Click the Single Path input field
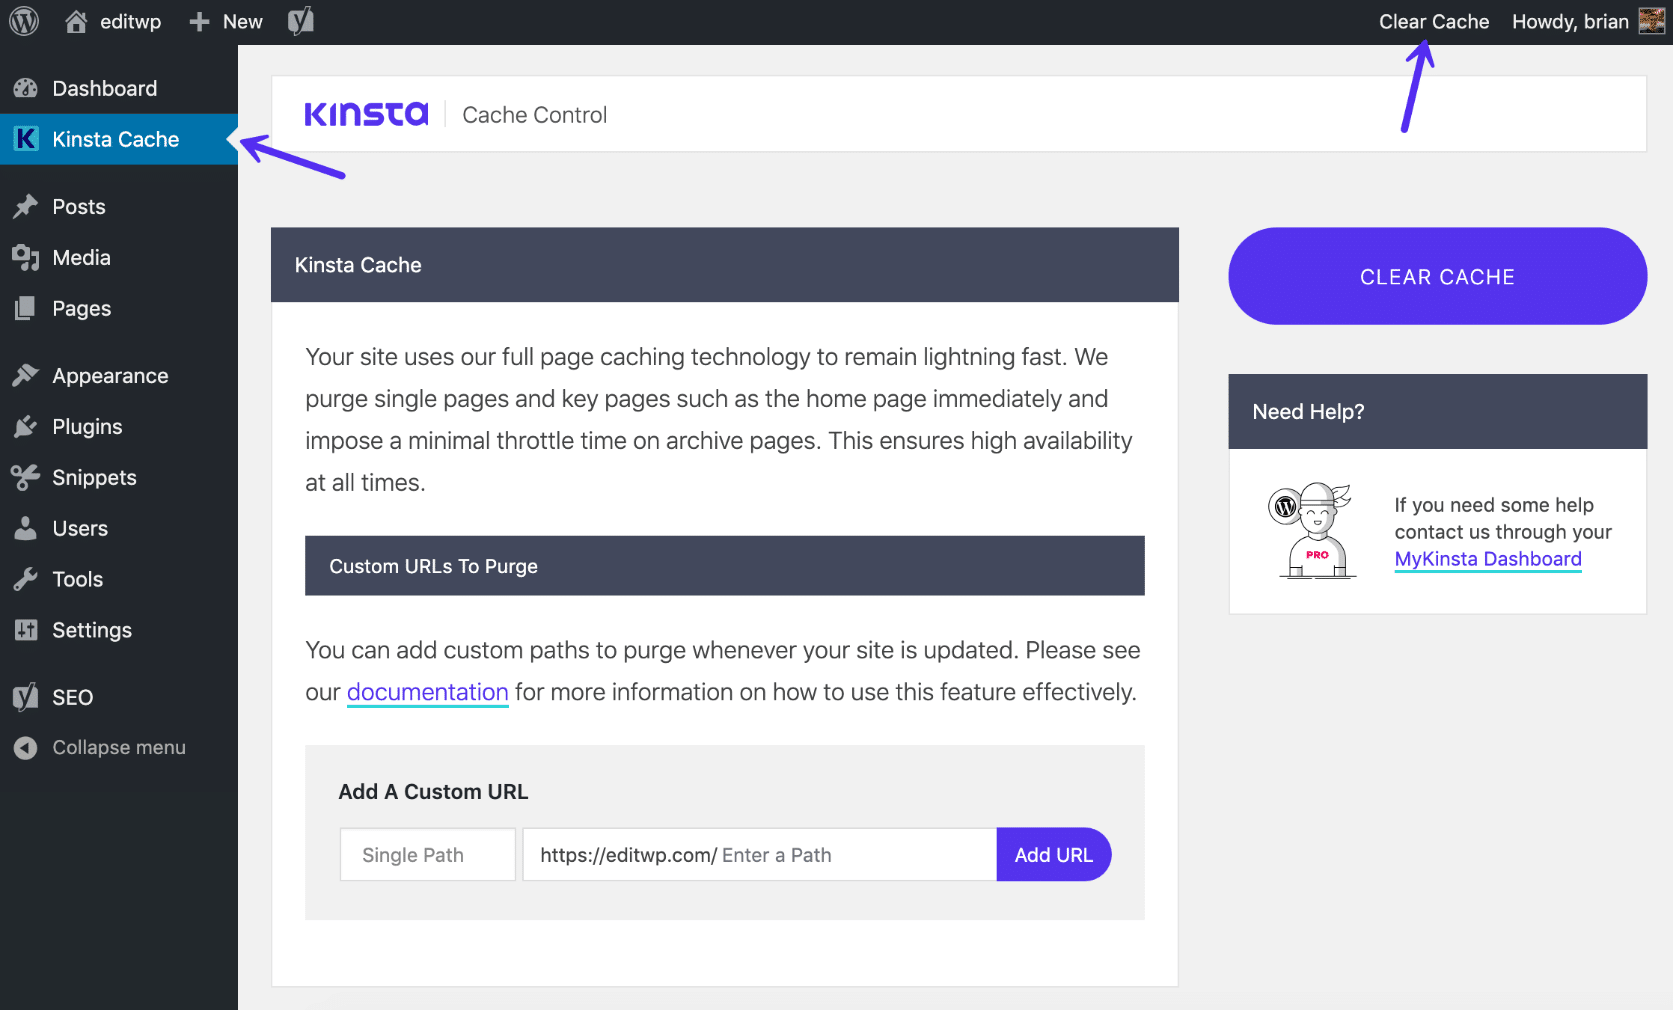The height and width of the screenshot is (1010, 1673). [427, 854]
